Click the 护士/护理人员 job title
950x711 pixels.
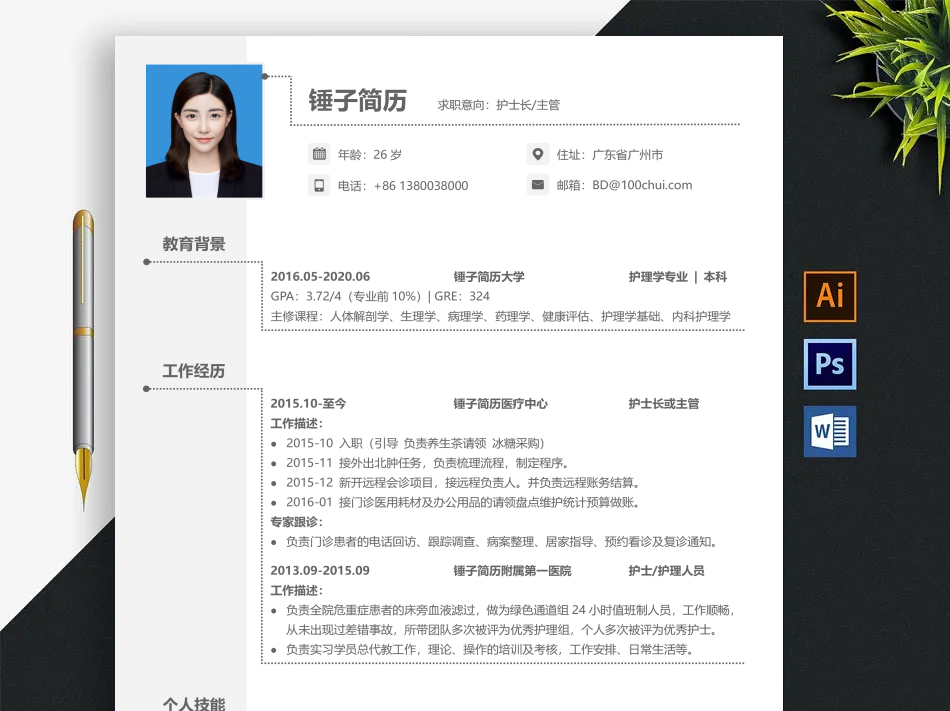click(x=666, y=570)
